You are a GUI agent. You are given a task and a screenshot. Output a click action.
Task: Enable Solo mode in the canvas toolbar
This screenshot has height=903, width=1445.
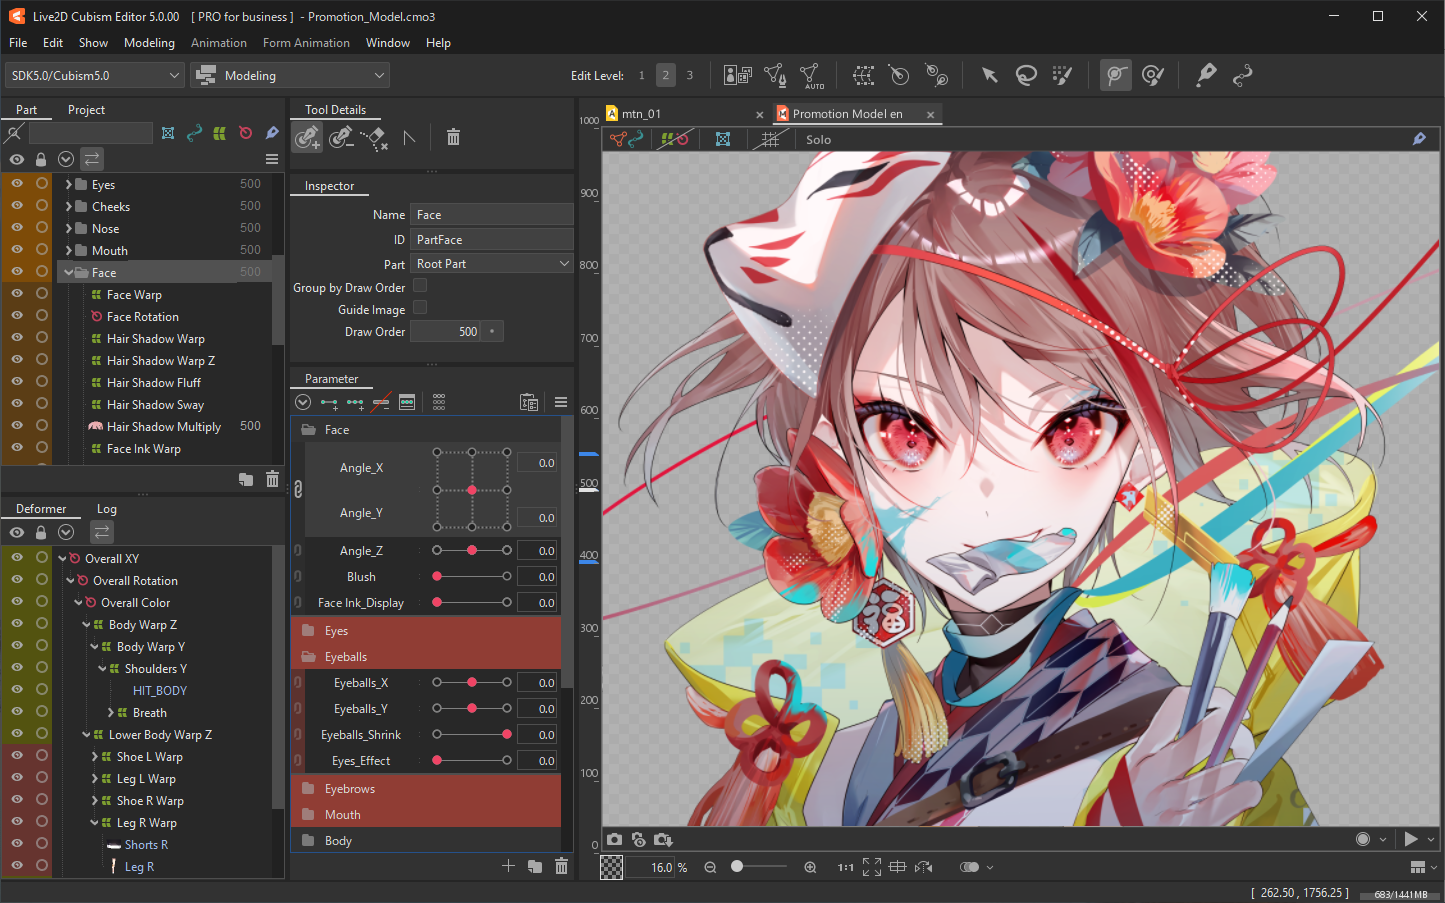(818, 139)
